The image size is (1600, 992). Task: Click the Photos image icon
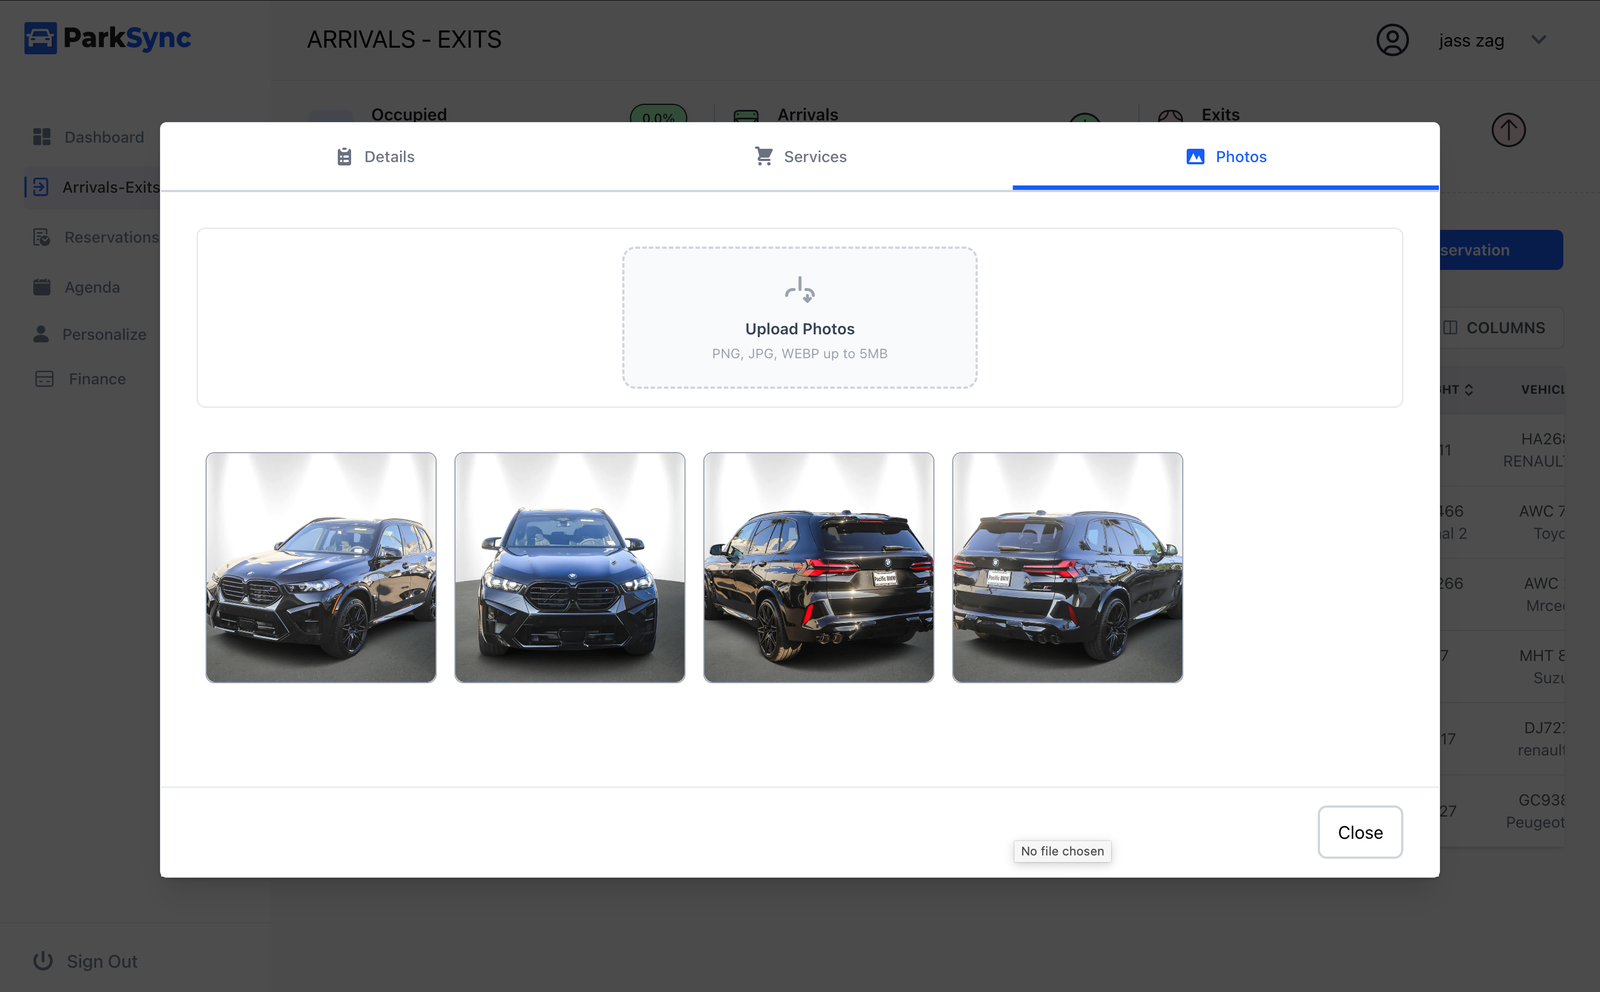pos(1195,157)
